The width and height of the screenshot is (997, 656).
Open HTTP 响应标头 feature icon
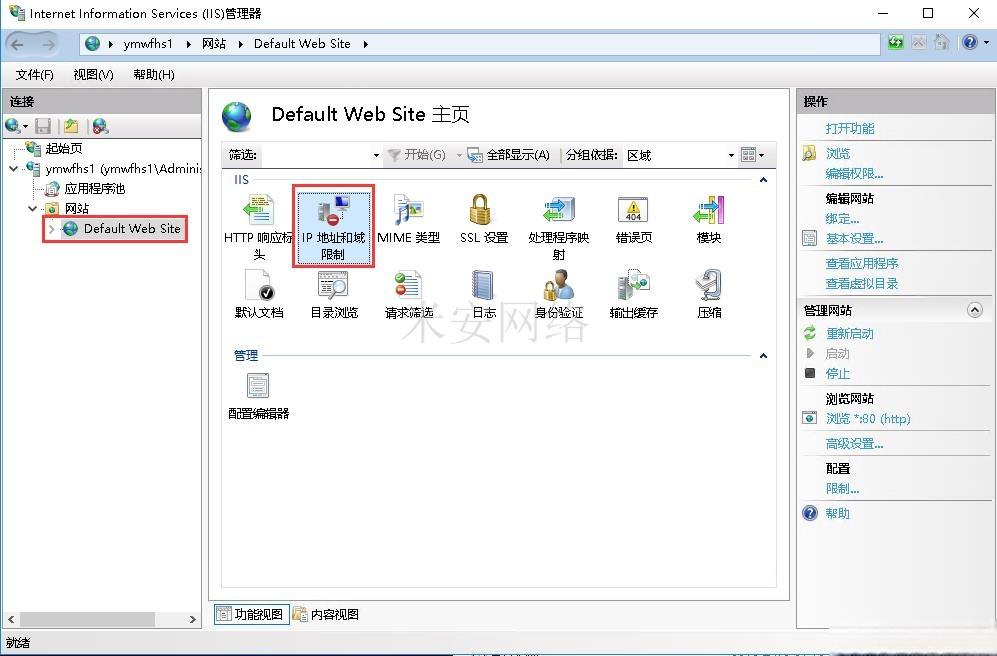[x=259, y=228]
